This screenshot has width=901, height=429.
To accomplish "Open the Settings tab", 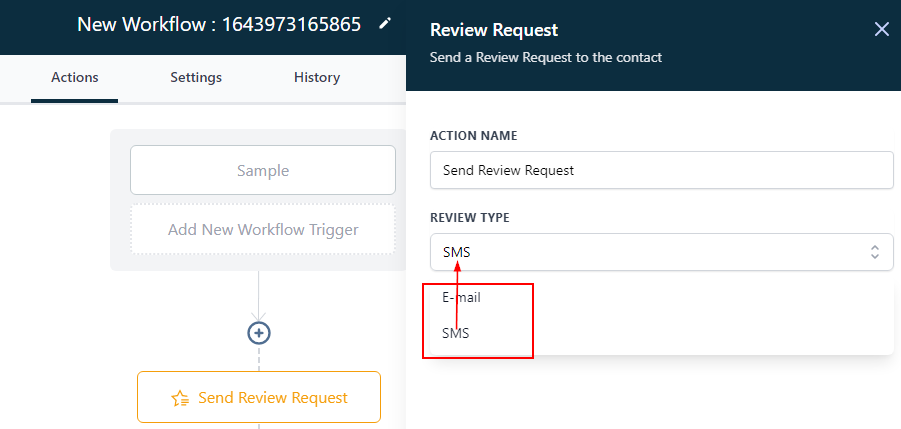I will pos(196,78).
